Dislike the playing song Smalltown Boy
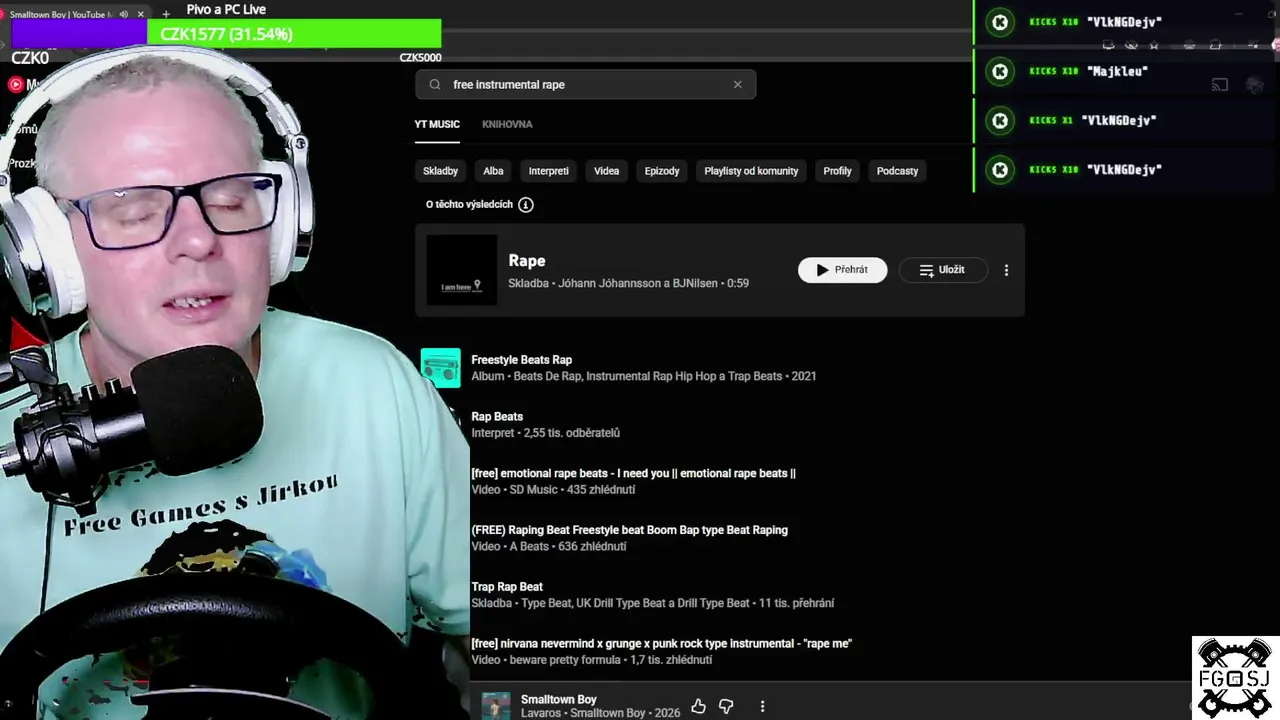 point(726,707)
